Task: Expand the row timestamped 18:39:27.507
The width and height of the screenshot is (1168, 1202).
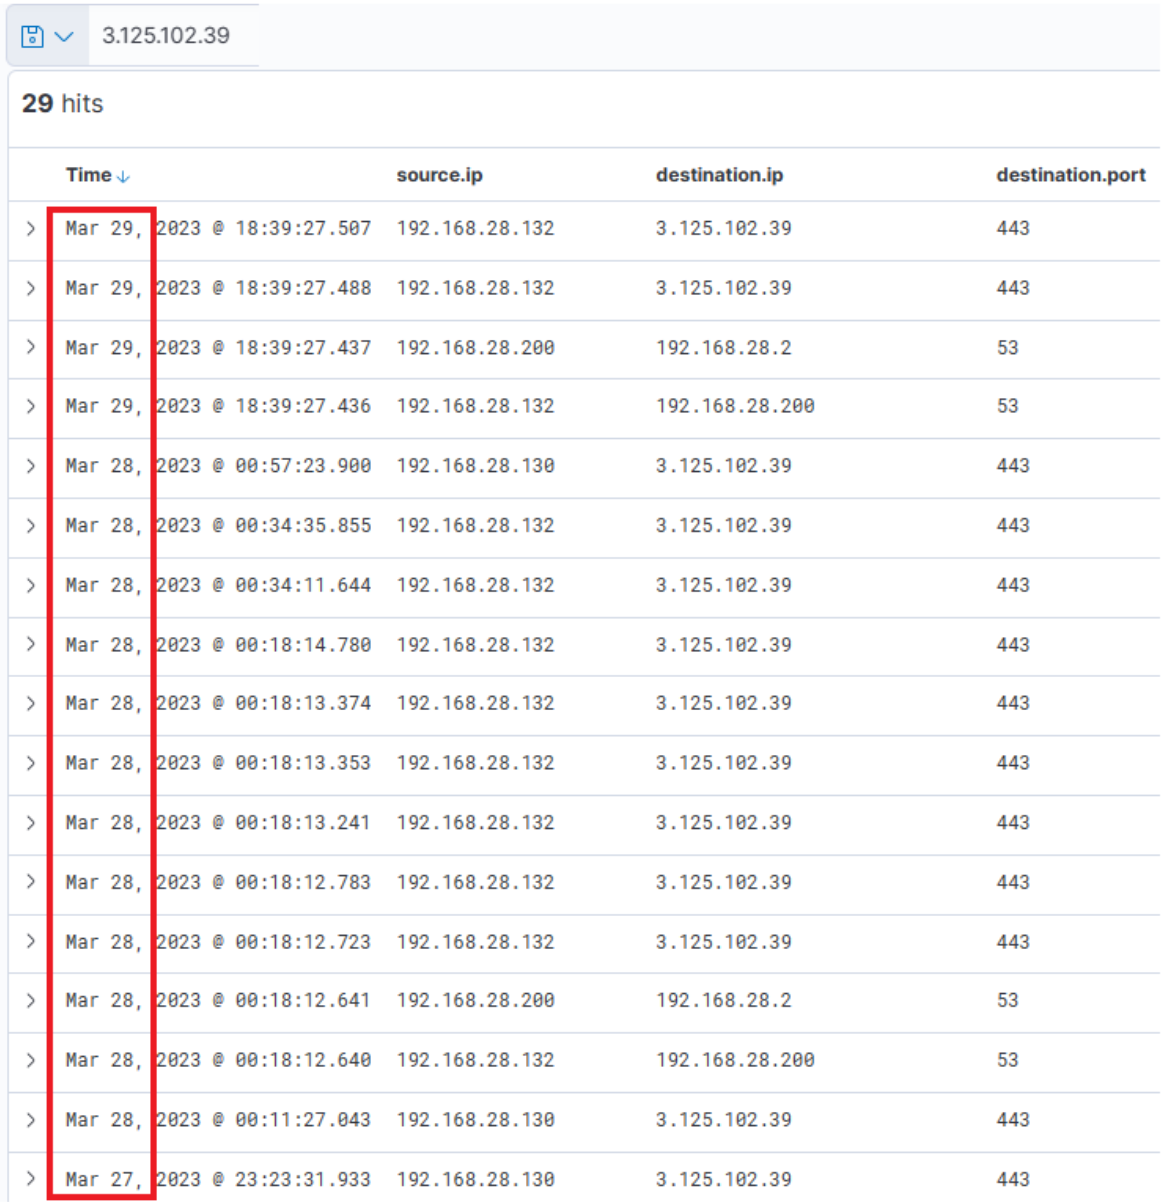Action: point(31,229)
